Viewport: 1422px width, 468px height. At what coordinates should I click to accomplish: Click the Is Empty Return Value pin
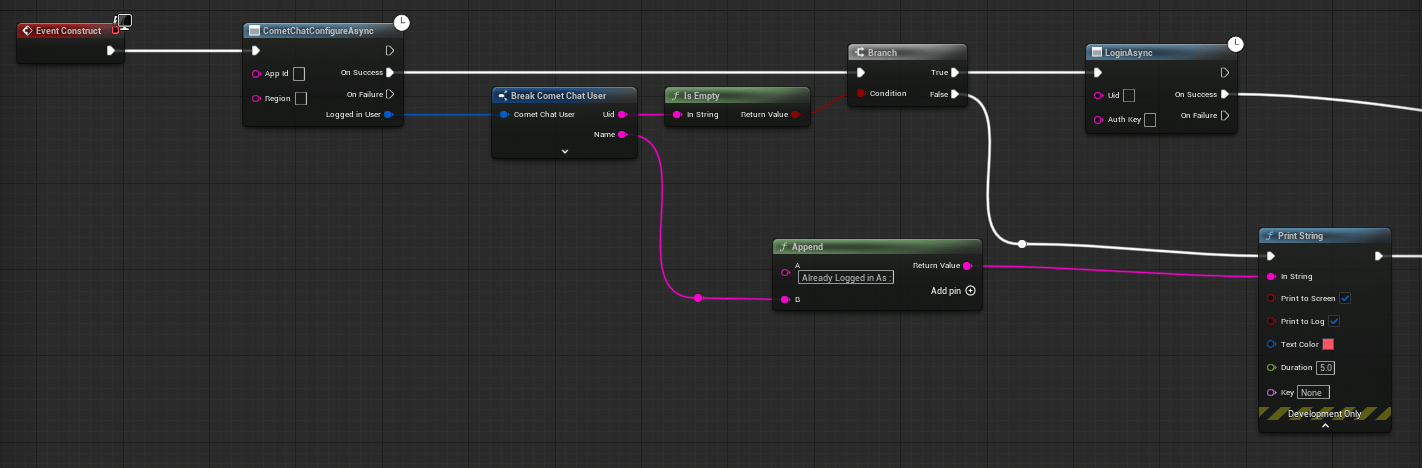(796, 114)
